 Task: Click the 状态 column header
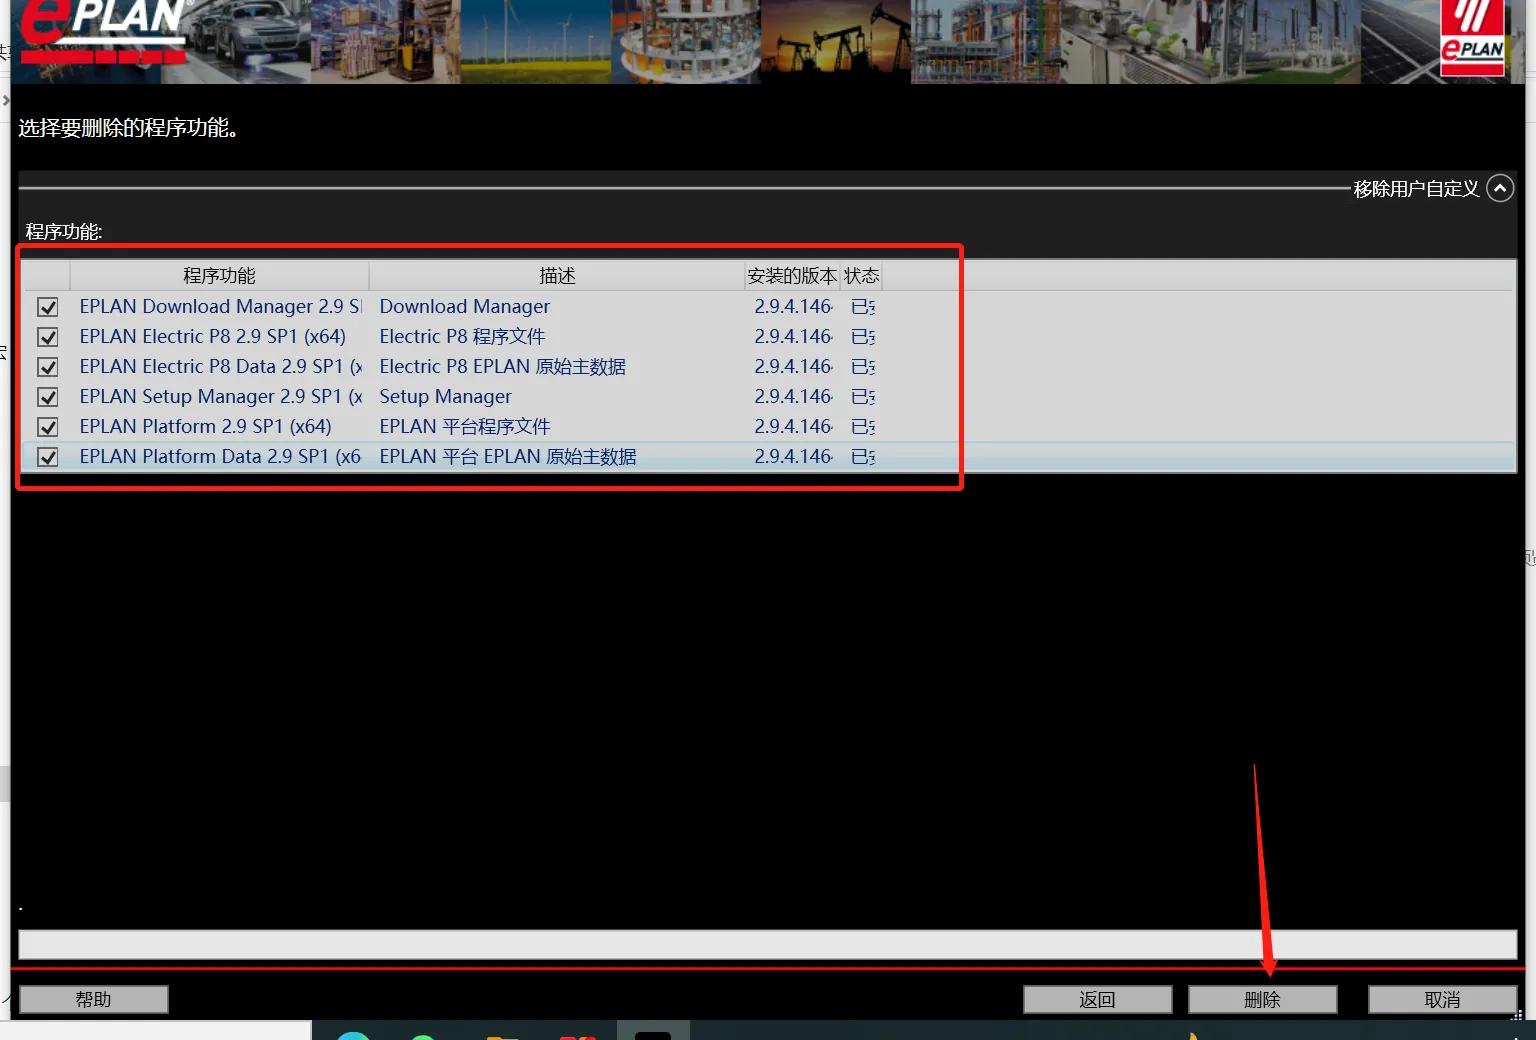(x=861, y=276)
